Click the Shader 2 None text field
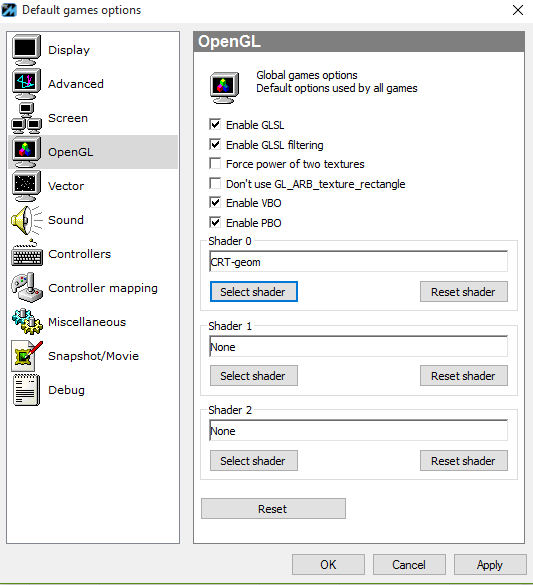Viewport: 533px width, 585px height. tap(358, 431)
